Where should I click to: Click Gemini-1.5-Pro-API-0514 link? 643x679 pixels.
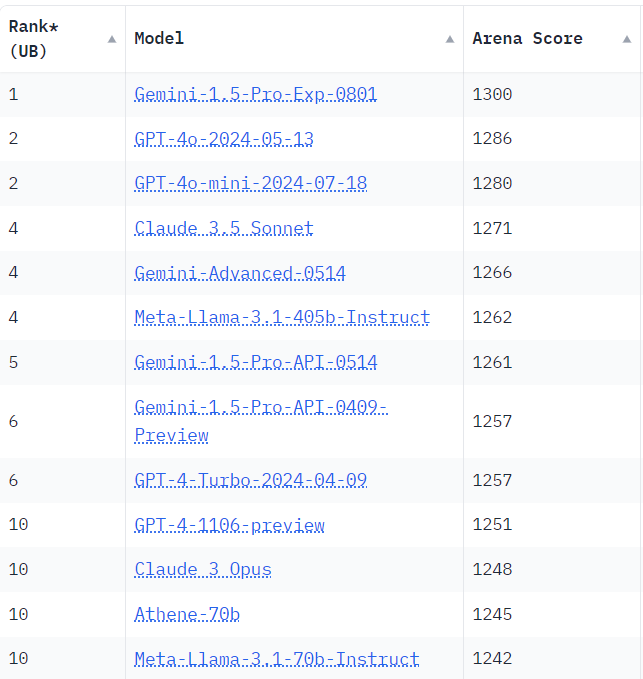pos(255,362)
